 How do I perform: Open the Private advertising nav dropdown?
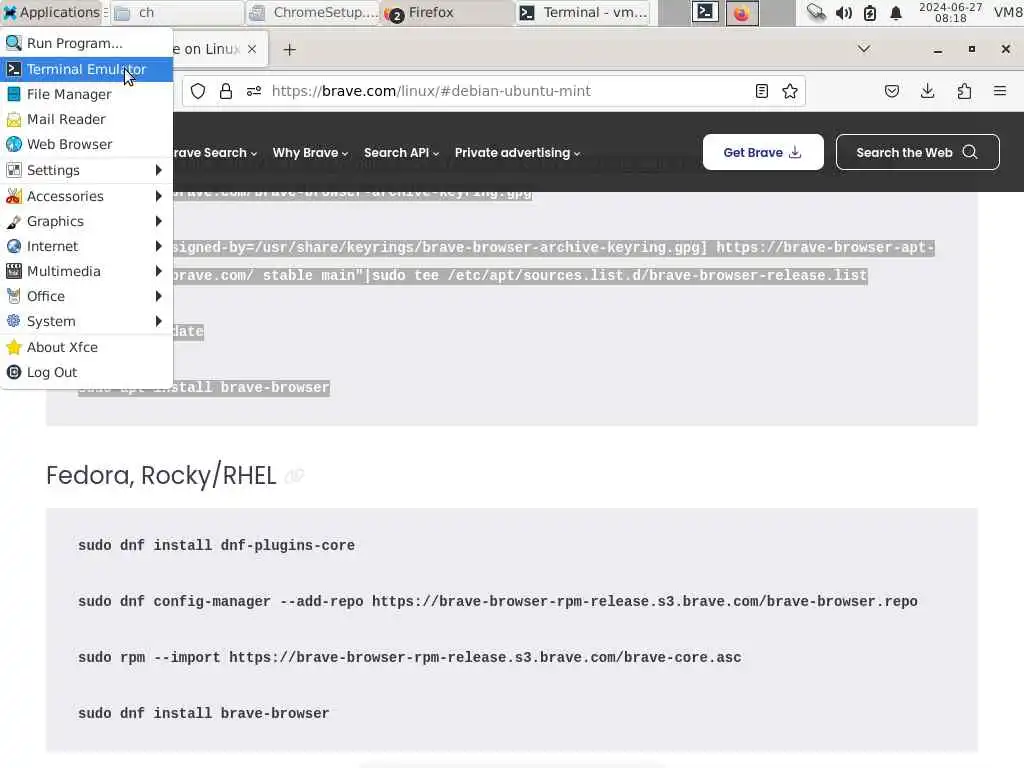pos(517,153)
